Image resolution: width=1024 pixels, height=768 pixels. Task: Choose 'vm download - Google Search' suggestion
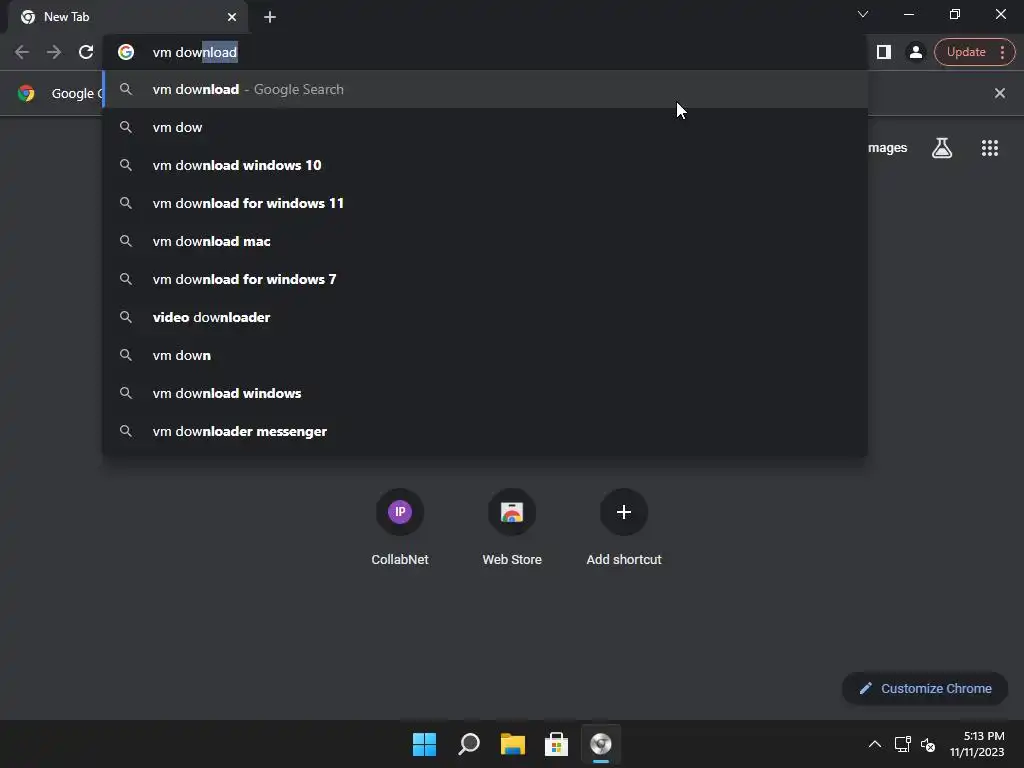485,89
